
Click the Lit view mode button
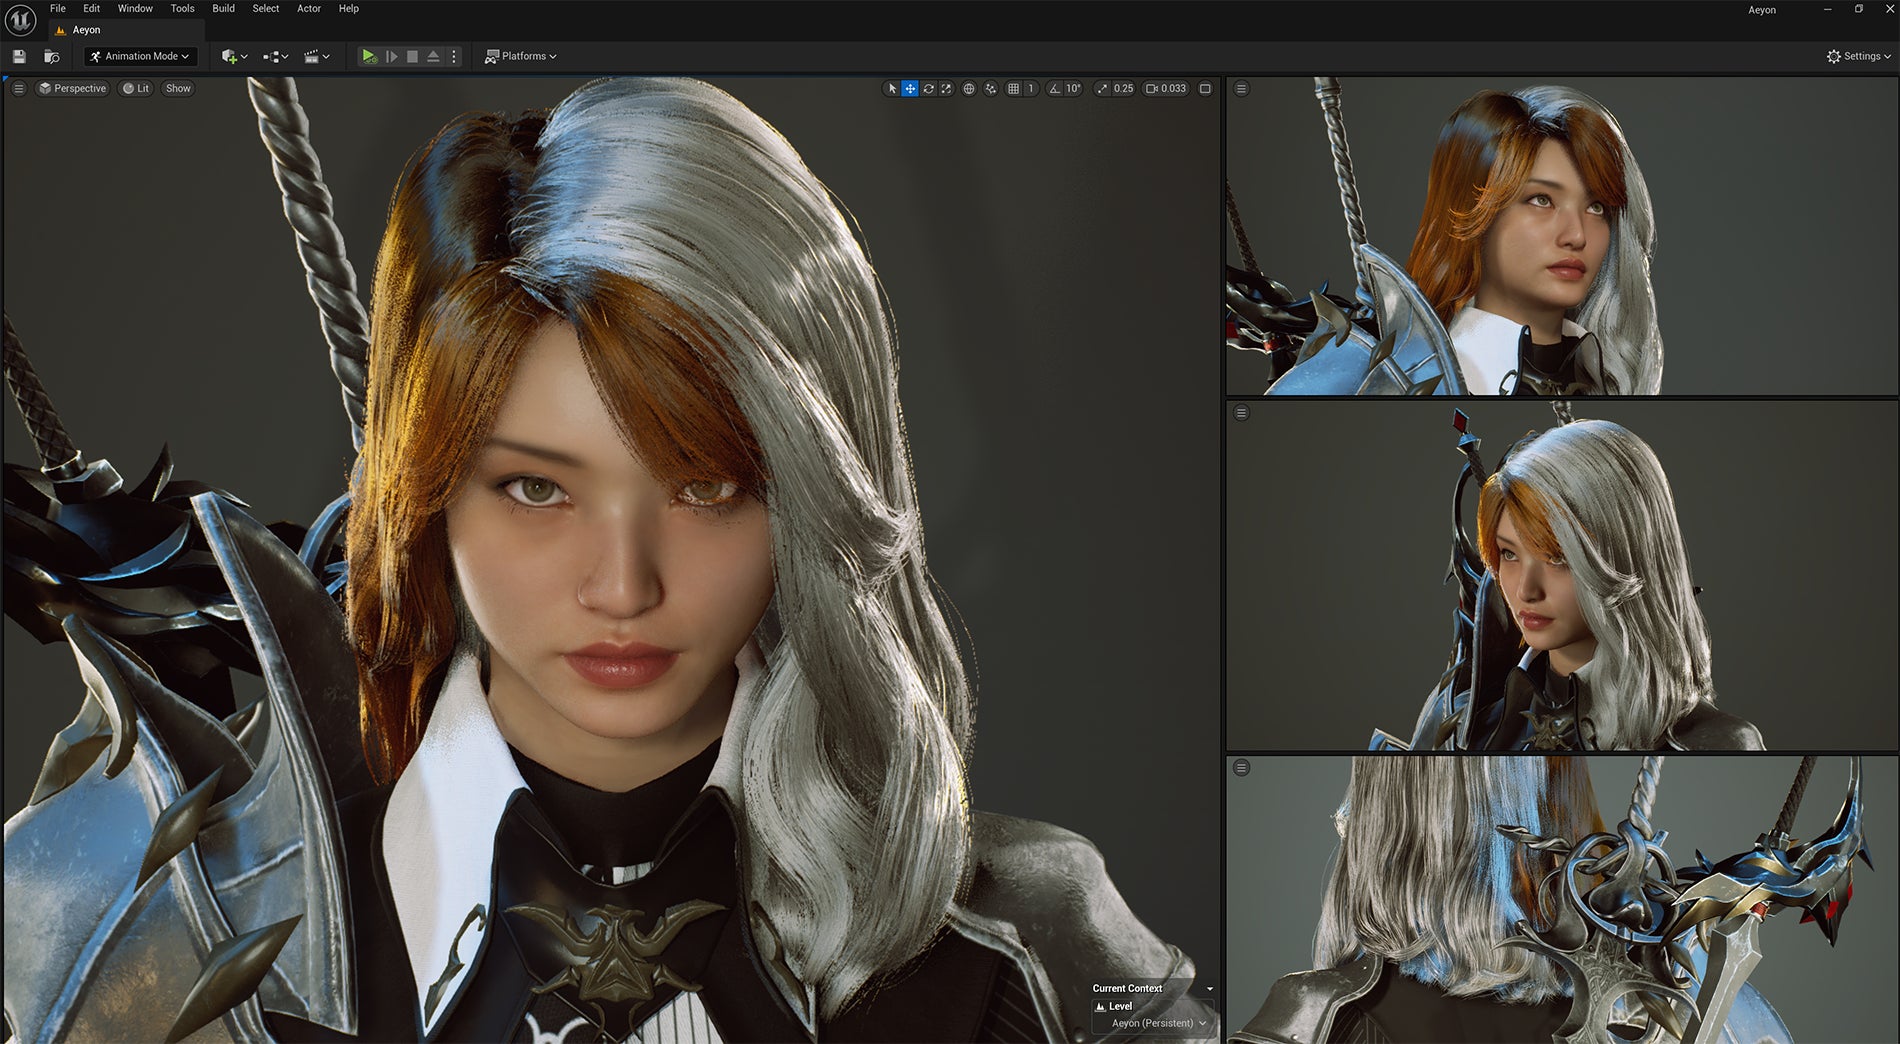[136, 89]
